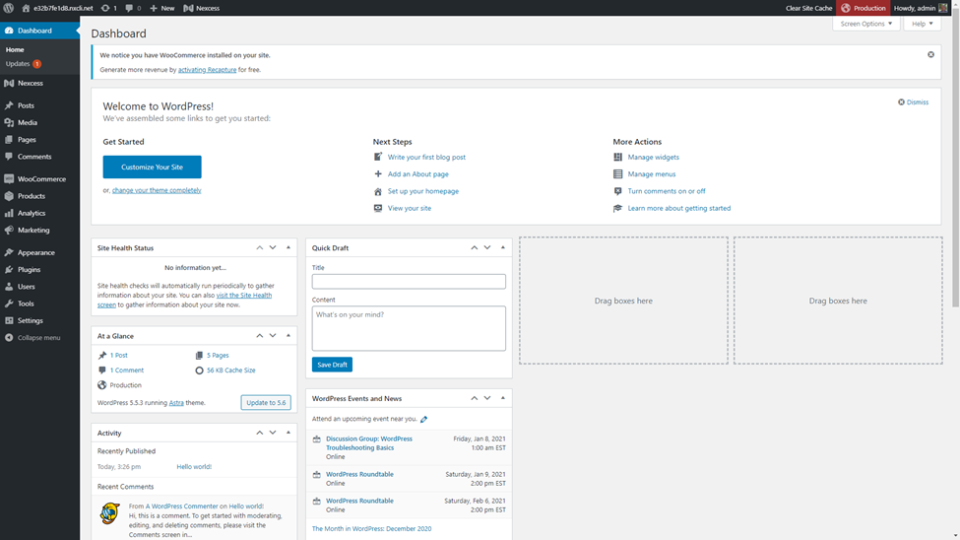Viewport: 960px width, 540px height.
Task: Collapse the Activity panel
Action: click(x=288, y=433)
